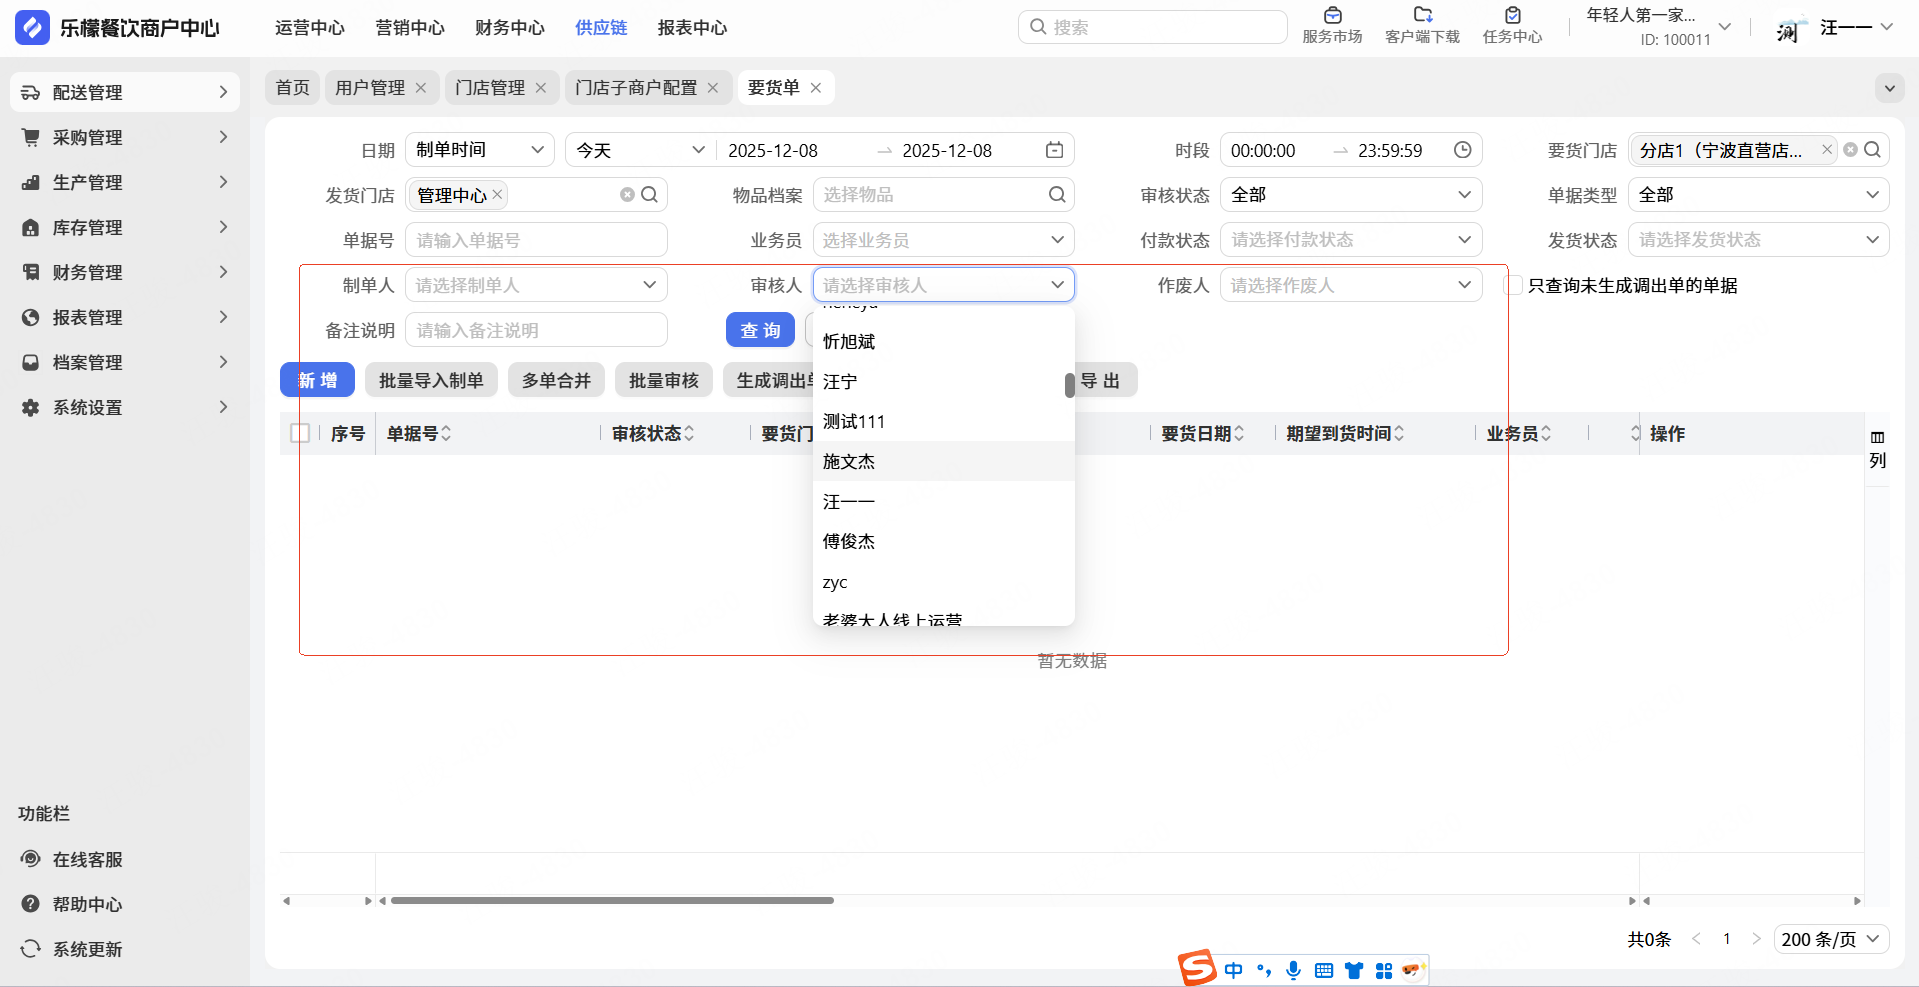Switch to the 门店管理 tab
Viewport: 1919px width, 987px height.
coord(489,88)
